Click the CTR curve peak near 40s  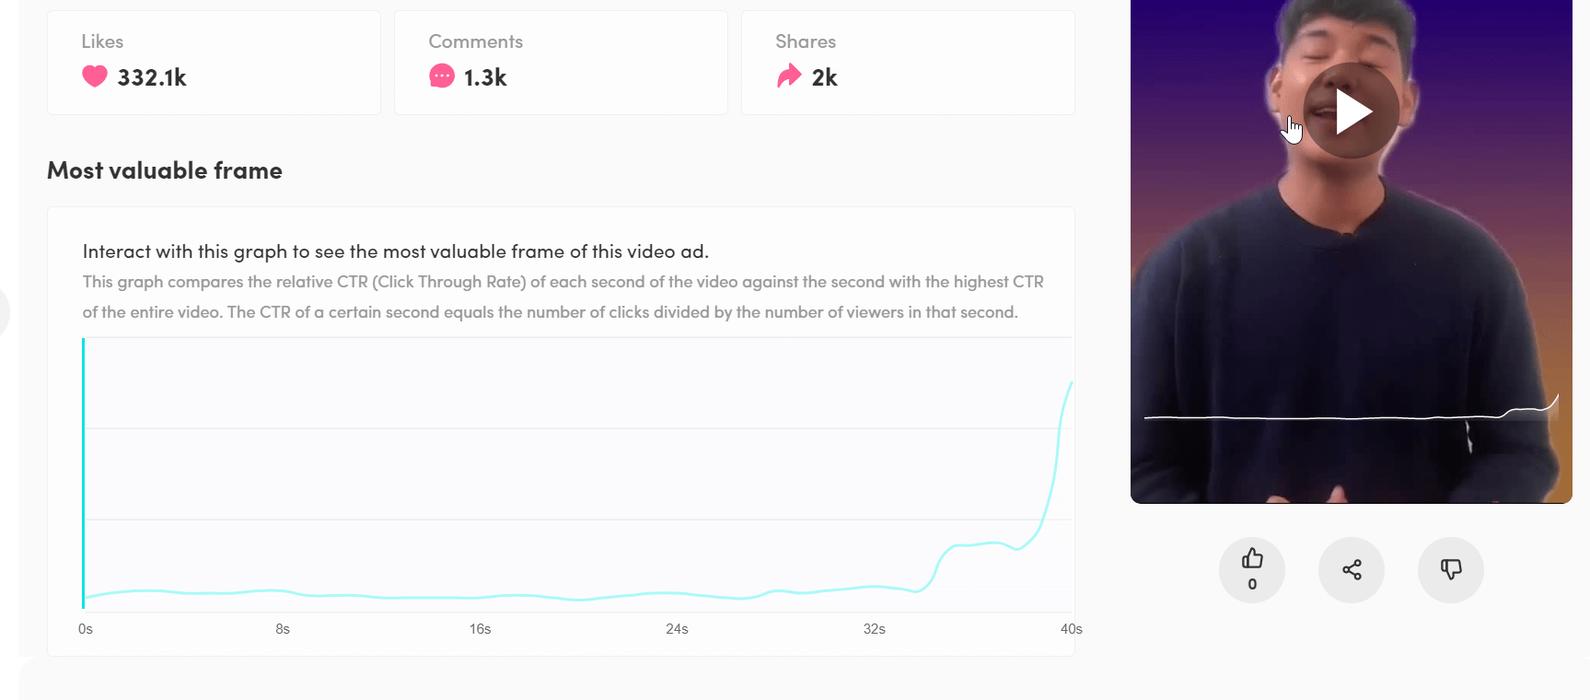(x=1071, y=383)
